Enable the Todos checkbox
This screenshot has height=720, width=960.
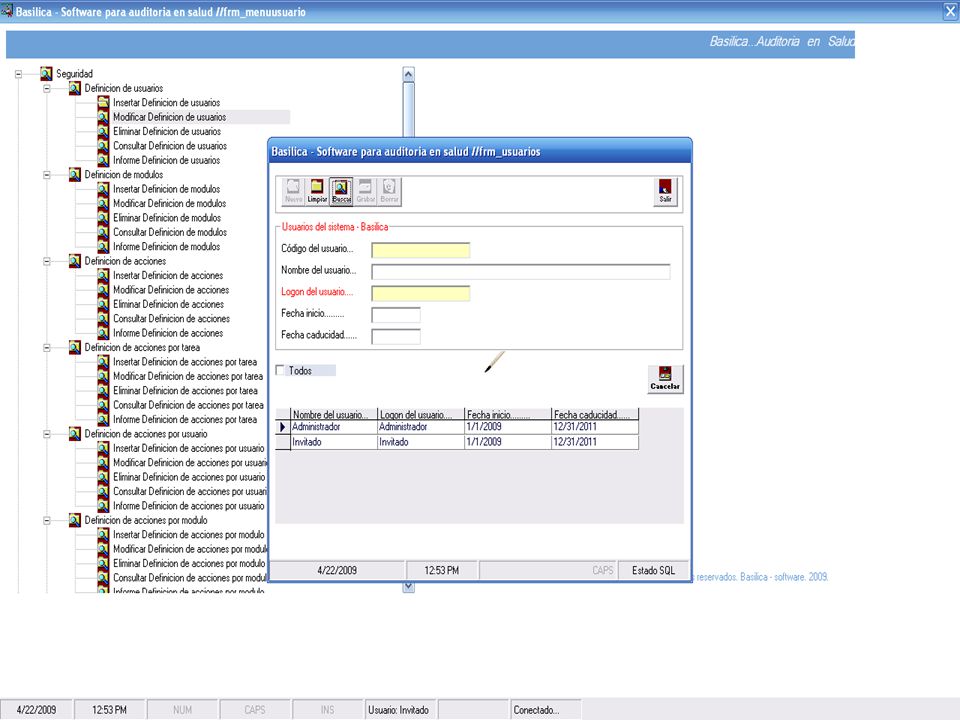point(280,370)
